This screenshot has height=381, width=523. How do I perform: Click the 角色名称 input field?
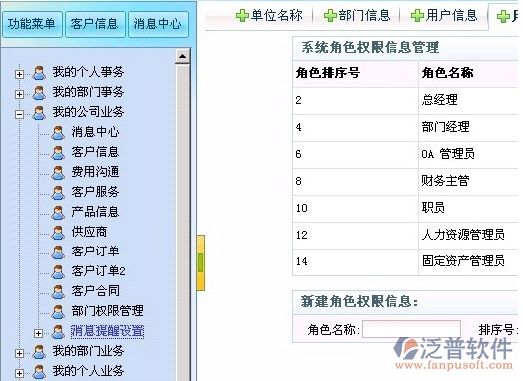click(411, 329)
